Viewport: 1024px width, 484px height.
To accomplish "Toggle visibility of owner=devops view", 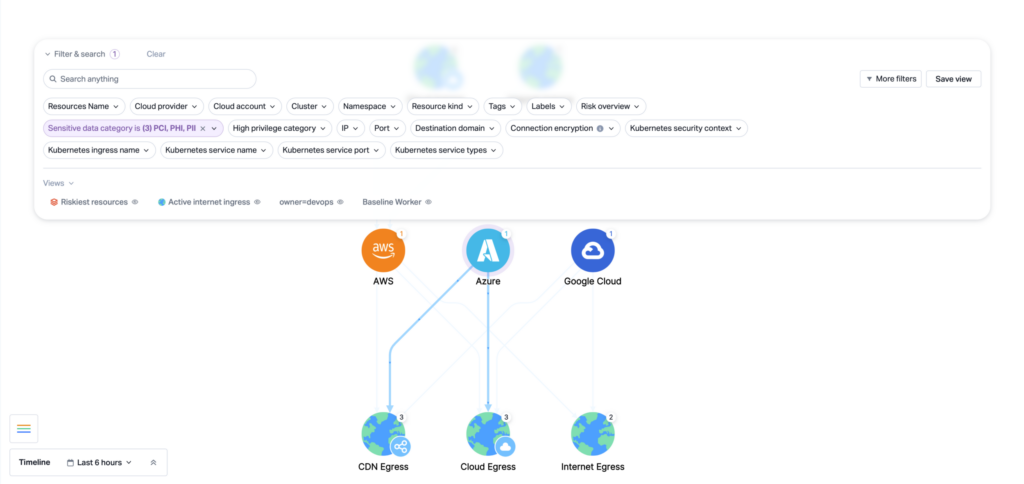I will (x=340, y=202).
